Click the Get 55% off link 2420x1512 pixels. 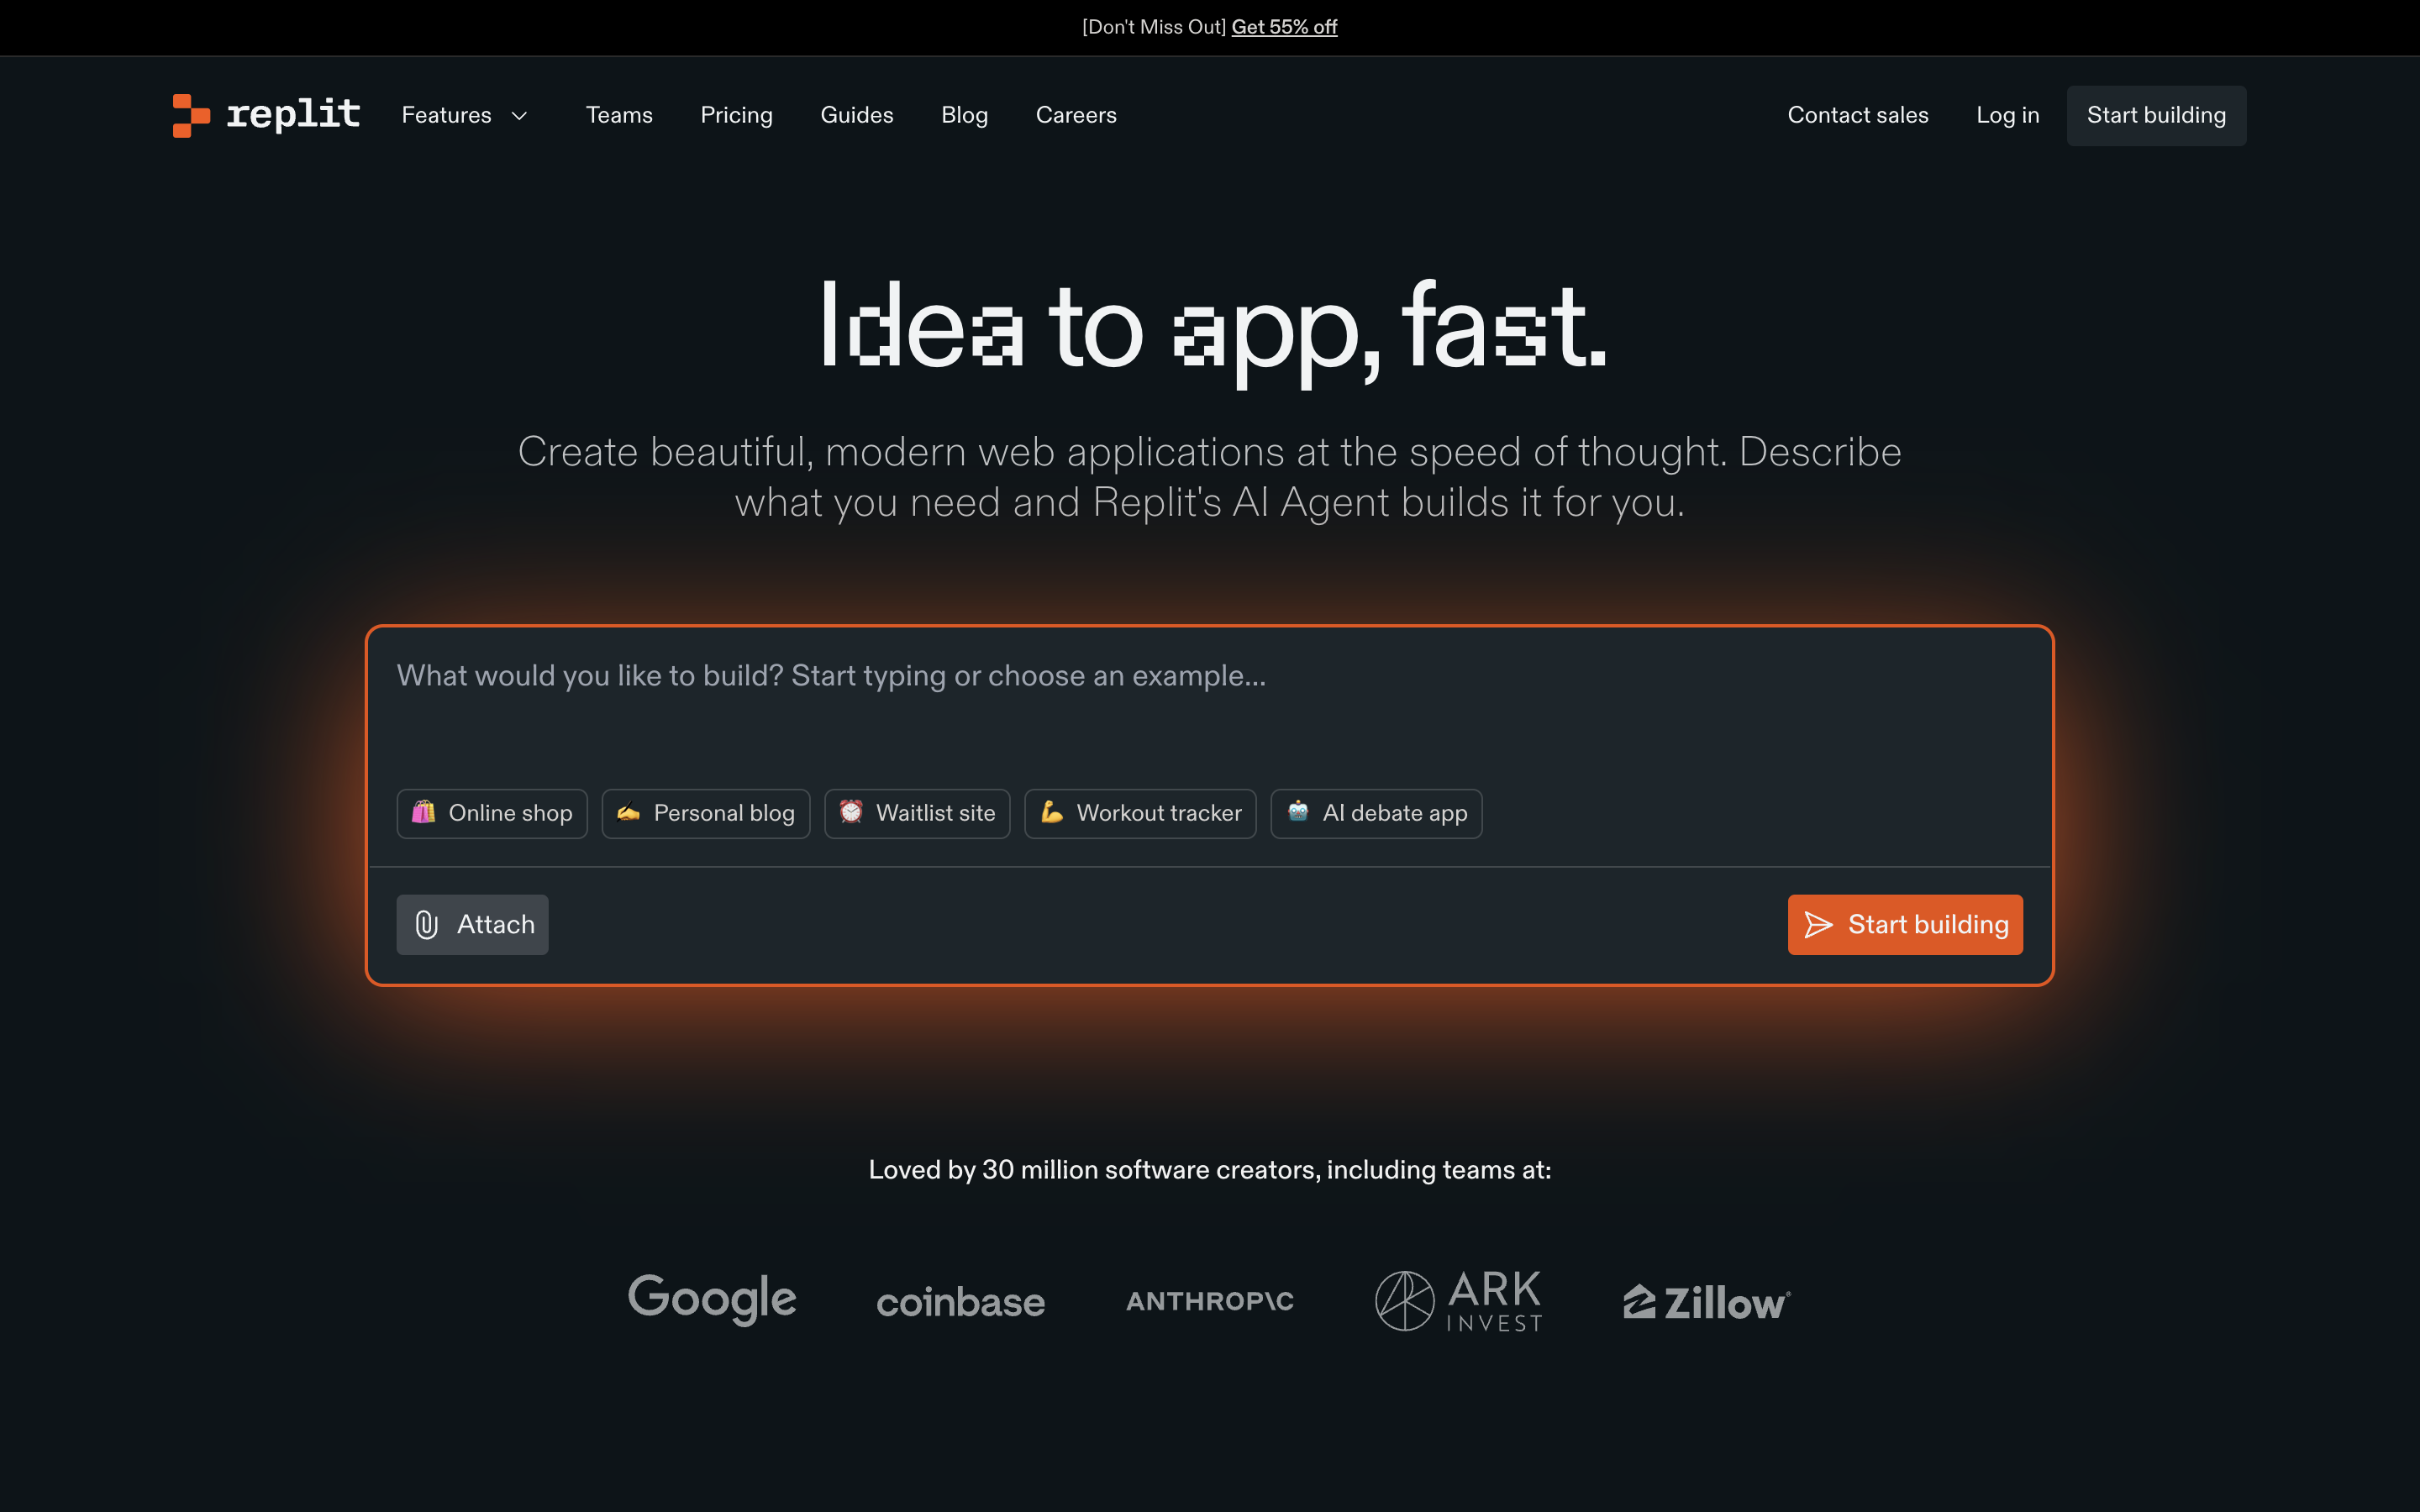[1284, 27]
